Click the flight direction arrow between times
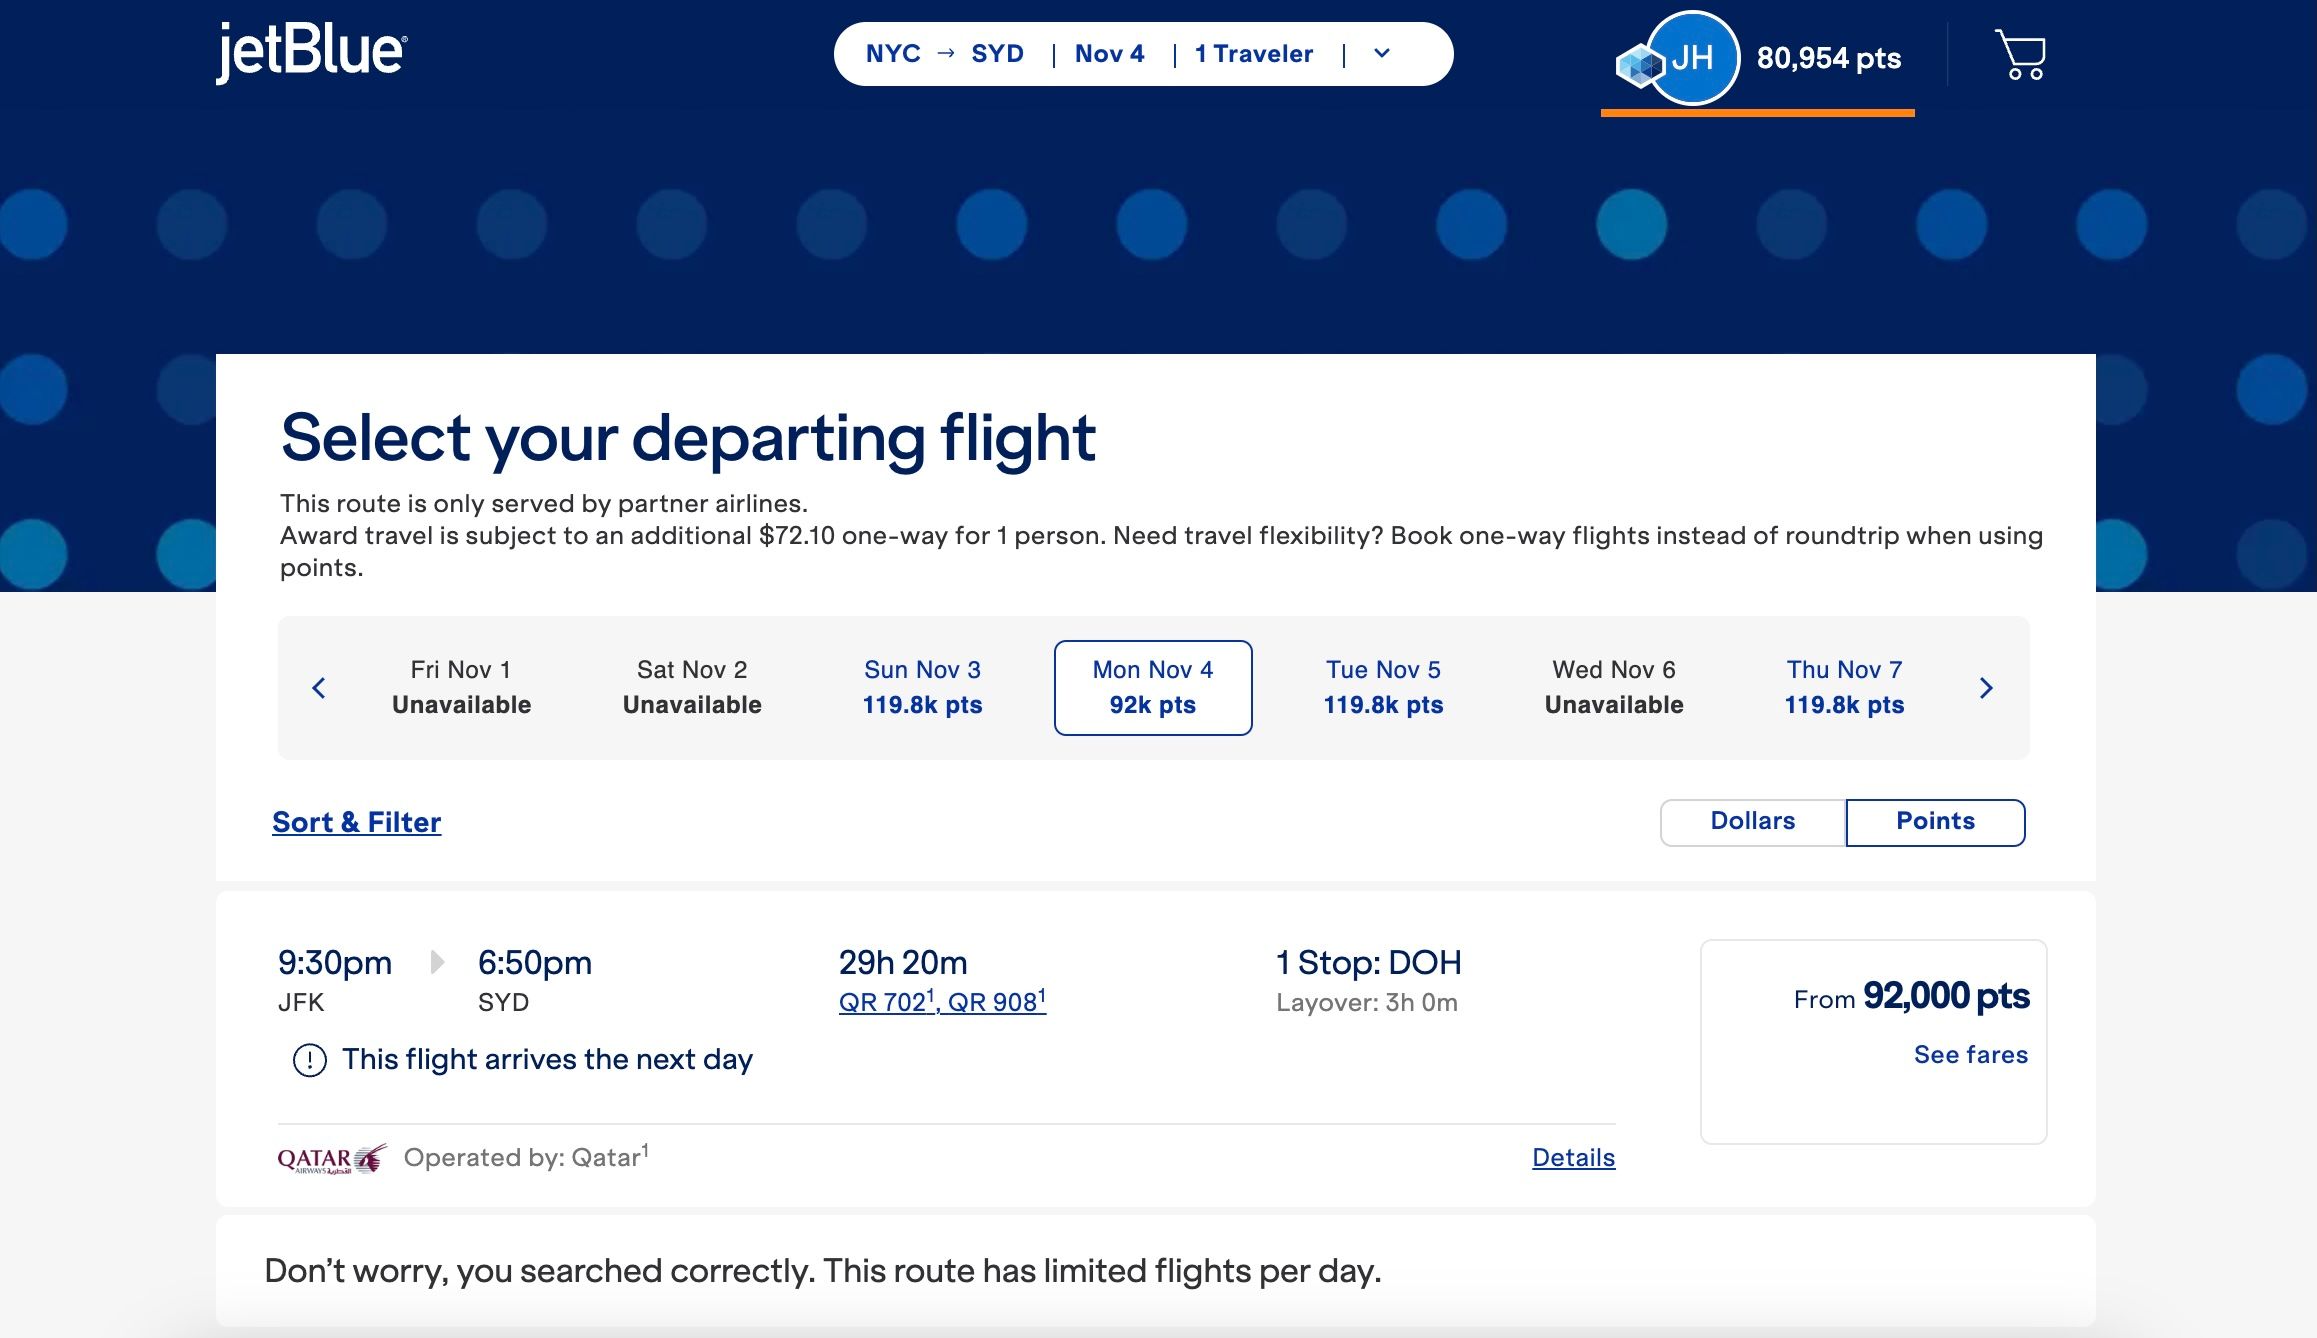2317x1338 pixels. click(437, 962)
